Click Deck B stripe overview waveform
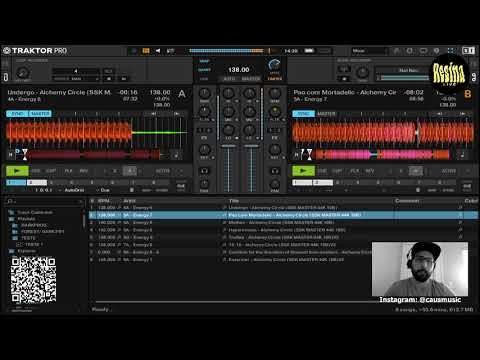Screen dimensions: 480x360 (x=376, y=155)
